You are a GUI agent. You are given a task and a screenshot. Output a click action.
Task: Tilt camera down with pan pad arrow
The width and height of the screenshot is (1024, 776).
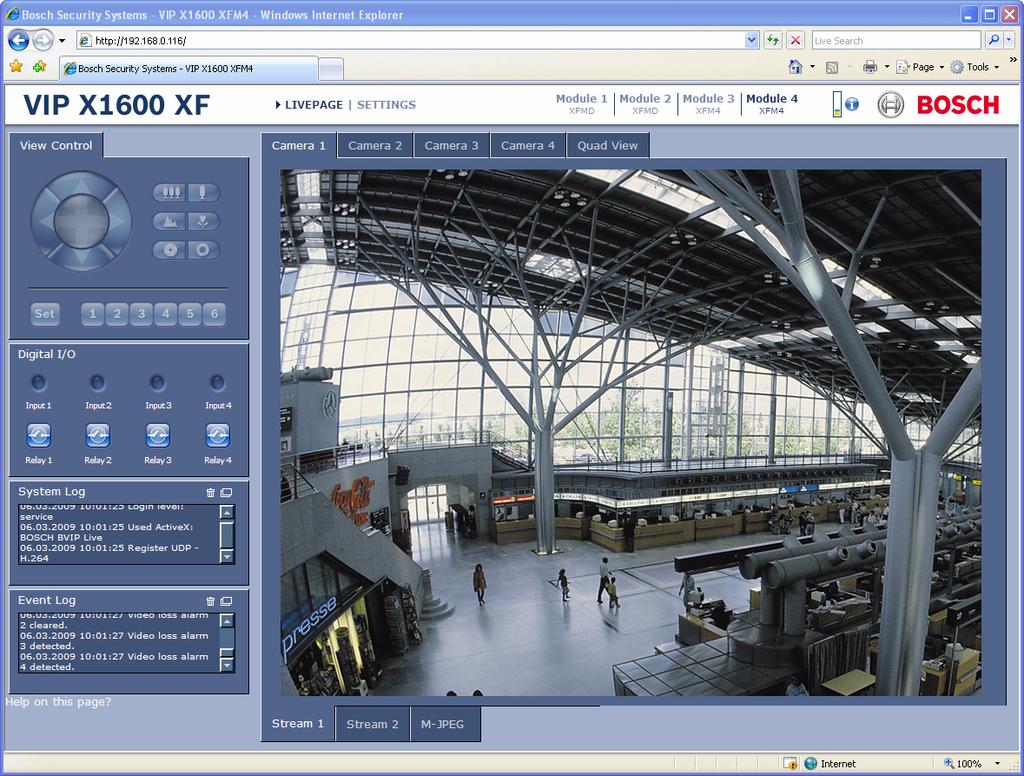(x=81, y=259)
